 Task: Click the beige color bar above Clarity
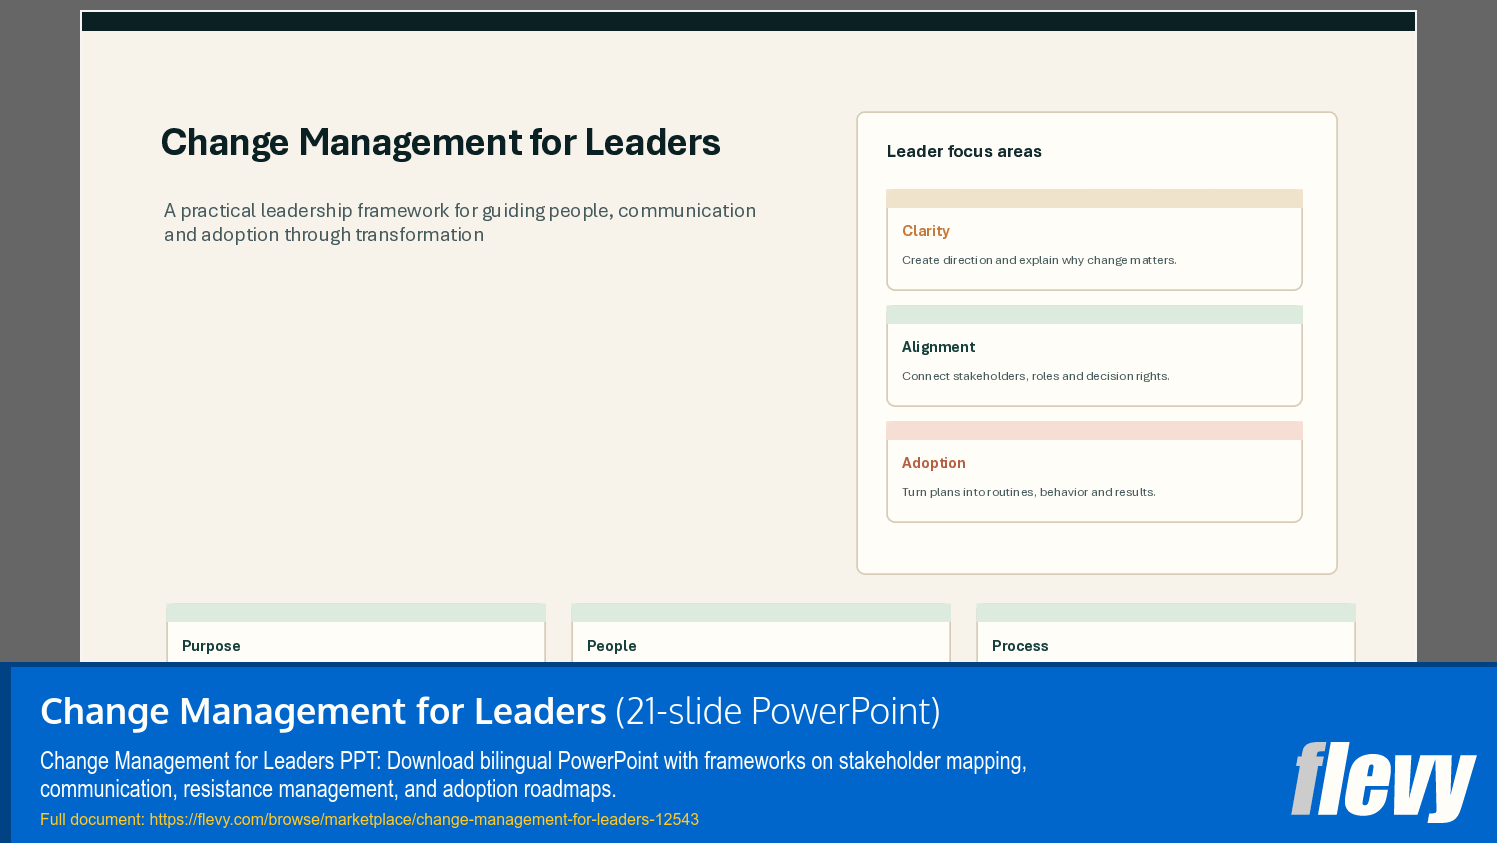(x=1094, y=199)
